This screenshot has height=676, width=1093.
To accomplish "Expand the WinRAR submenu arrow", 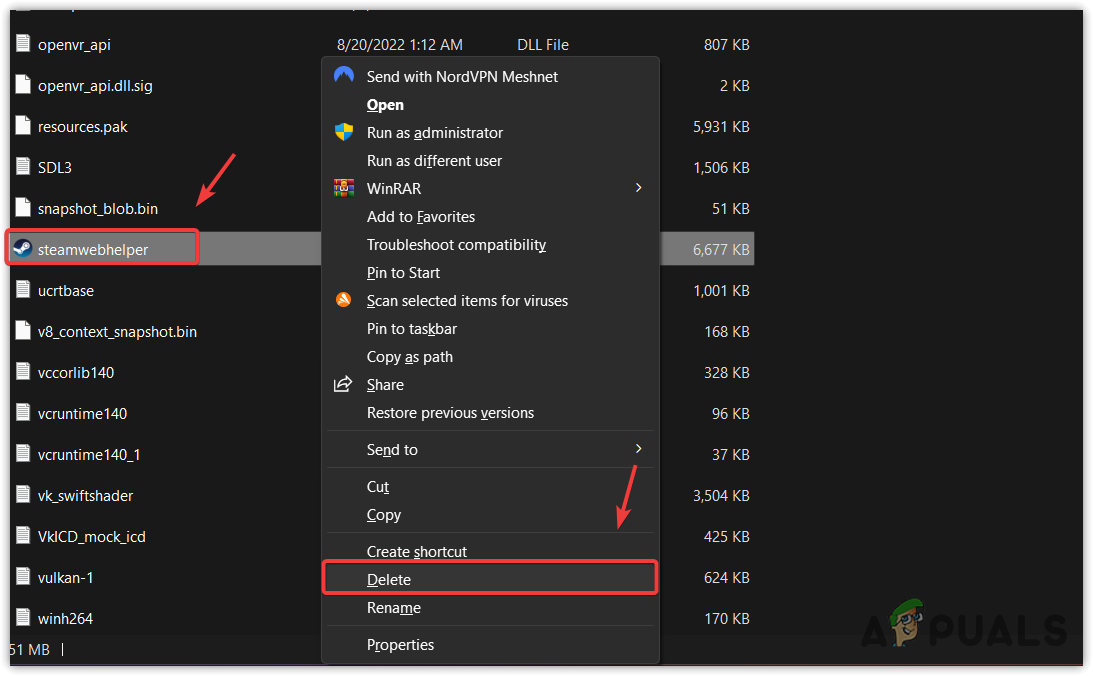I will pos(638,188).
